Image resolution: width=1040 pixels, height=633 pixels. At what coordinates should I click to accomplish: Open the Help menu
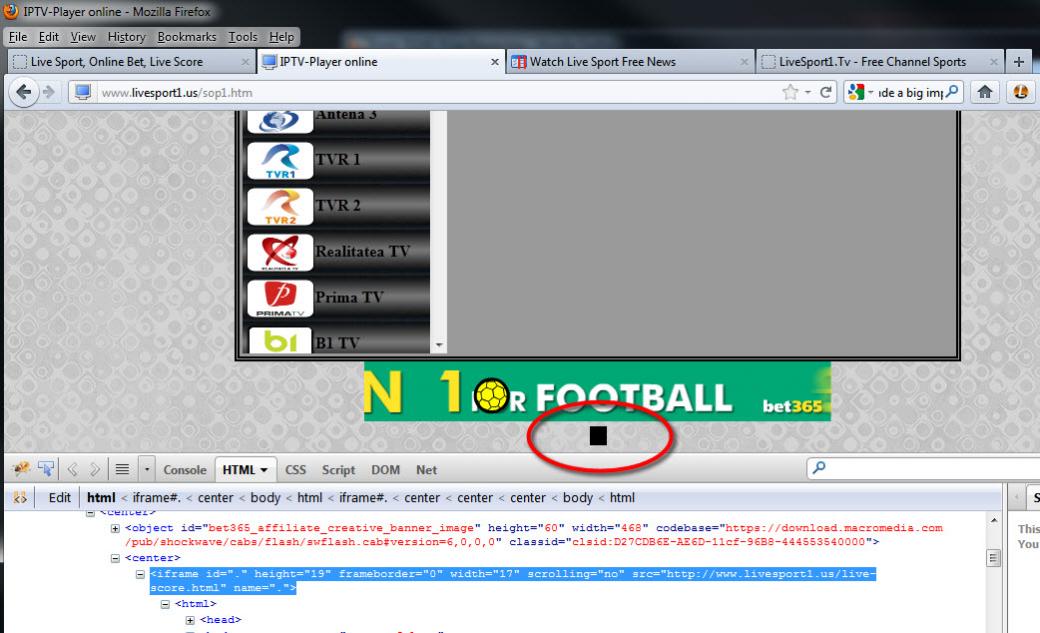coord(281,37)
